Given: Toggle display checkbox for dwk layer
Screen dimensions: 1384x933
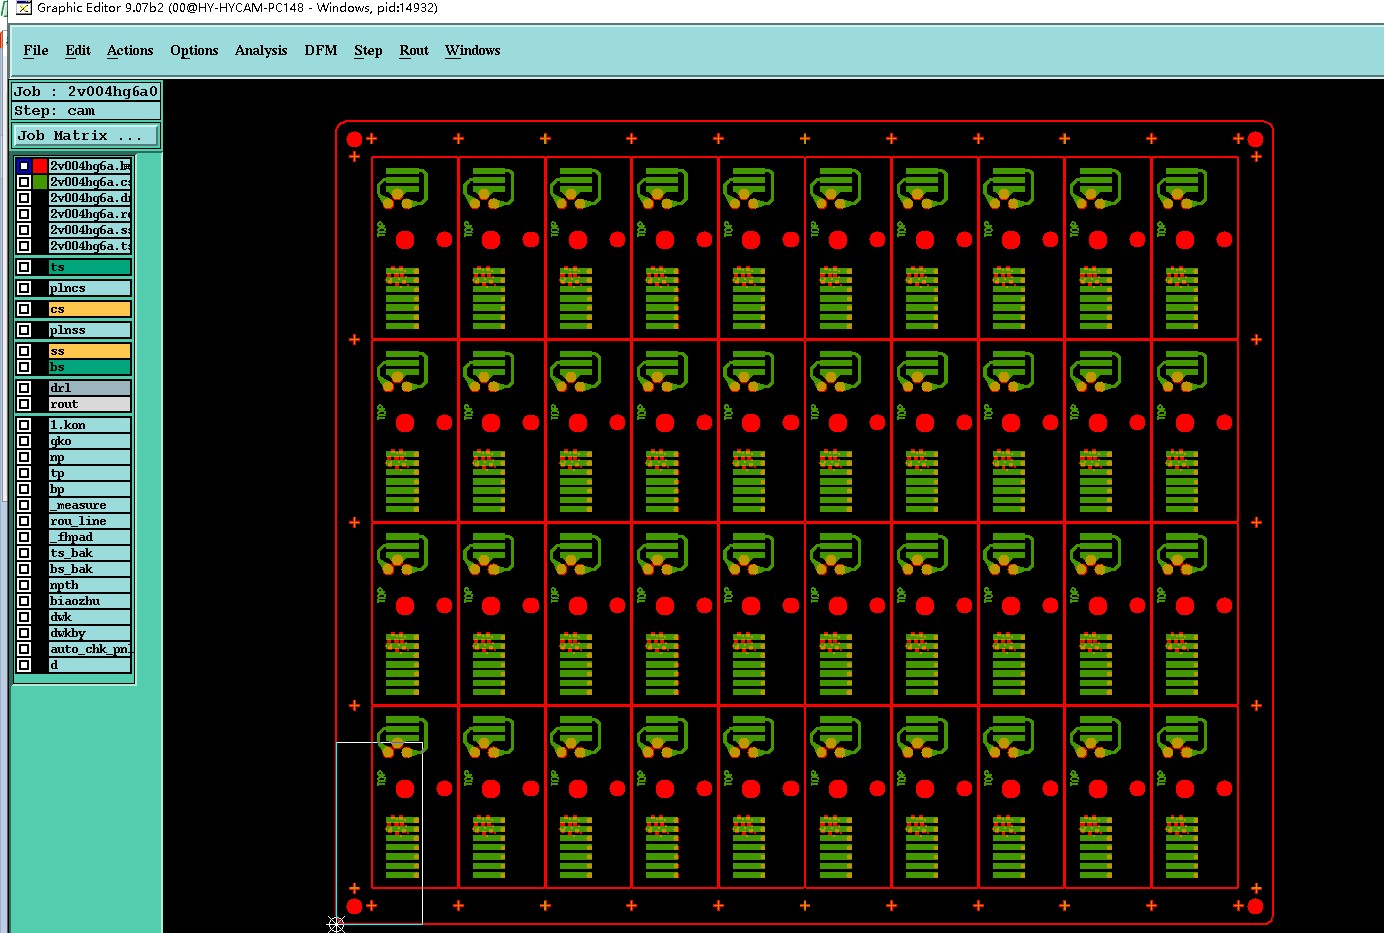Looking at the screenshot, I should click(x=24, y=617).
